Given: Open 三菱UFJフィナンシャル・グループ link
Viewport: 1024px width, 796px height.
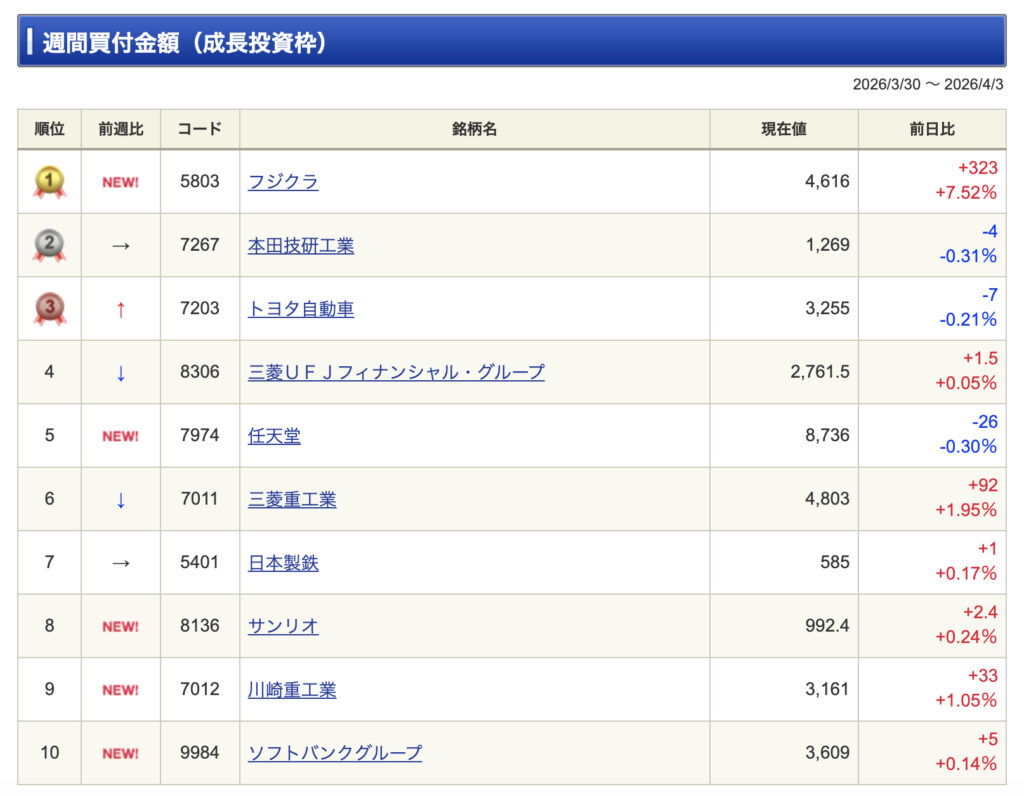Looking at the screenshot, I should point(396,373).
